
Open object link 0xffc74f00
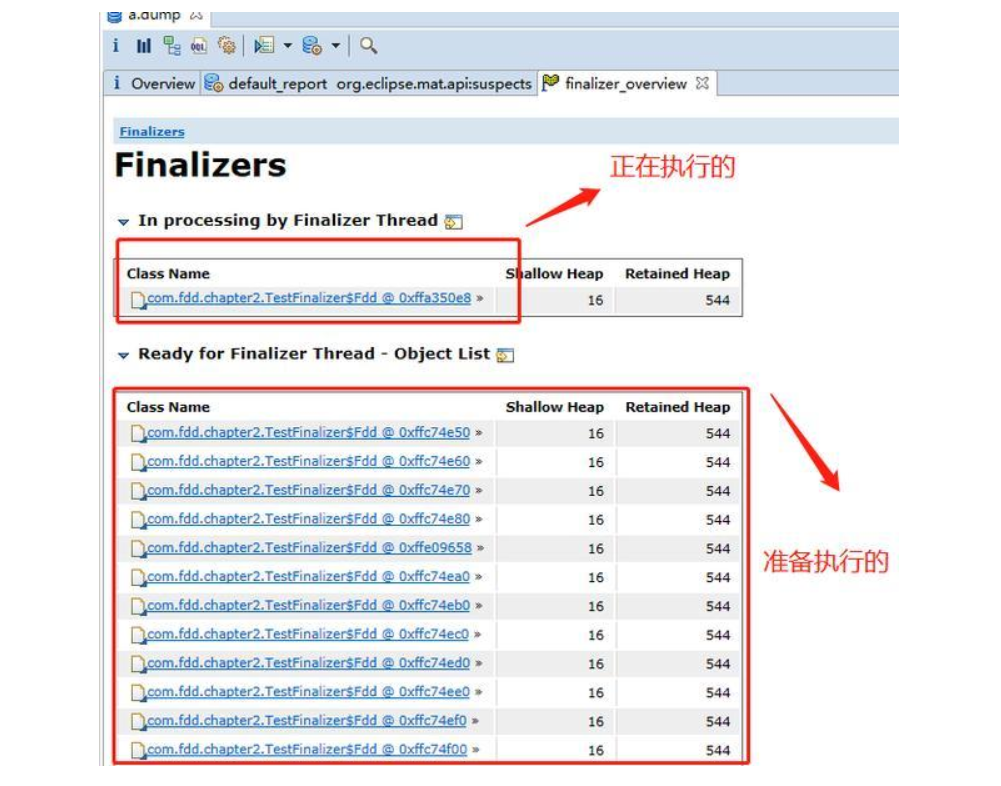(307, 749)
